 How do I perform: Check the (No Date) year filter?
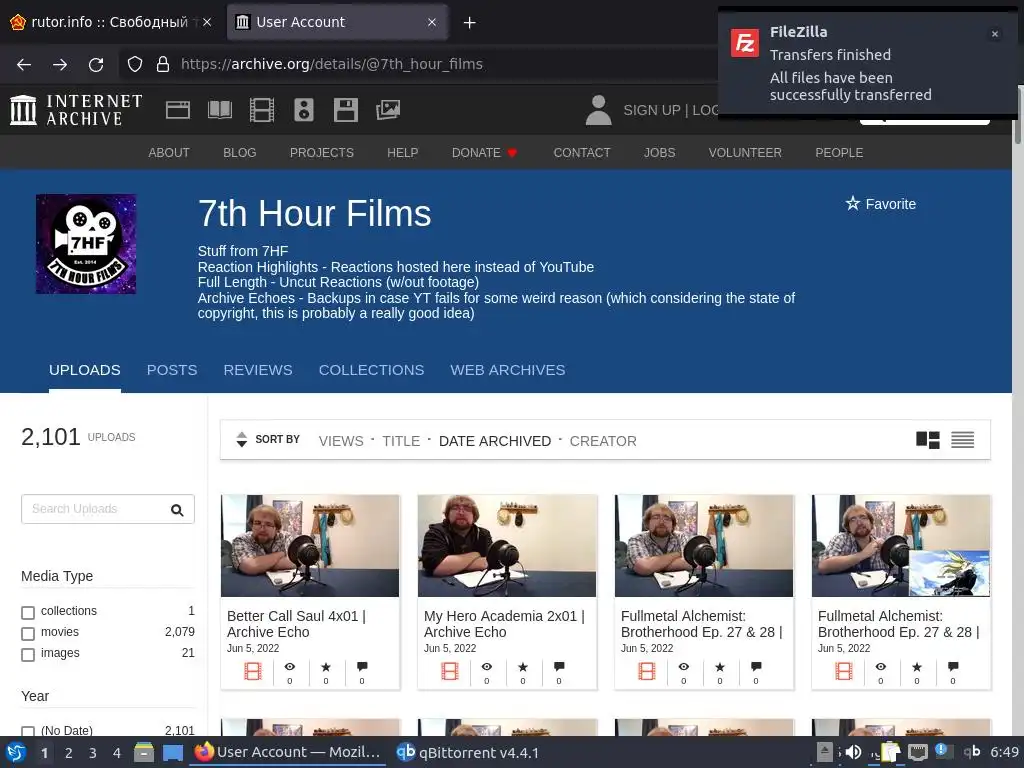(x=28, y=731)
